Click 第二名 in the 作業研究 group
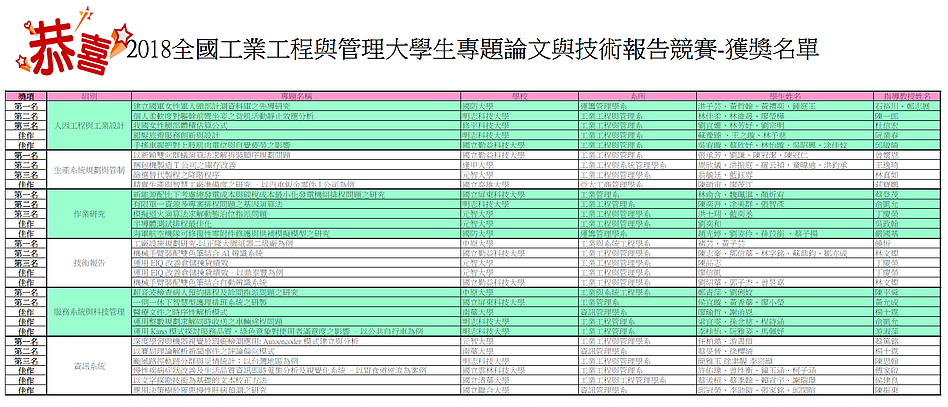This screenshot has height=407, width=948. (26, 204)
